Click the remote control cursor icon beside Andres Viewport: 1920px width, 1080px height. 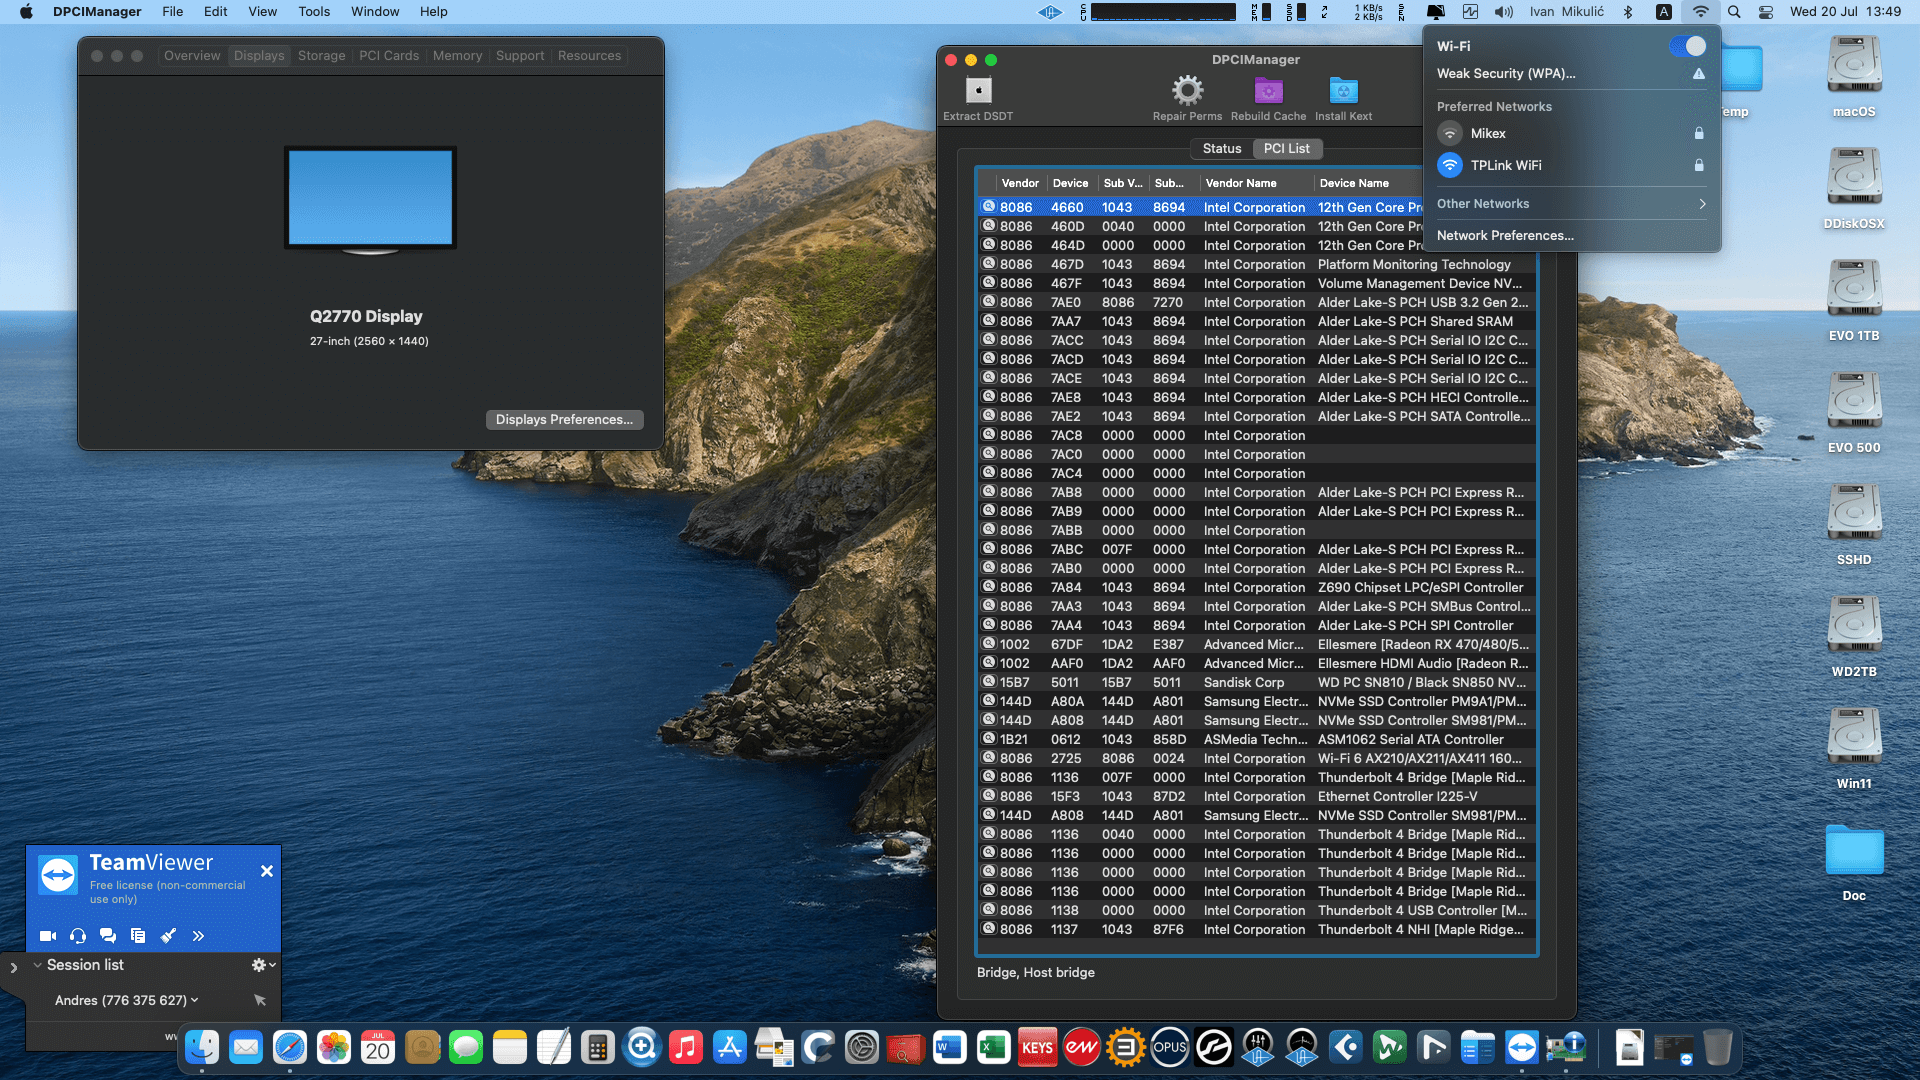pyautogui.click(x=260, y=1000)
